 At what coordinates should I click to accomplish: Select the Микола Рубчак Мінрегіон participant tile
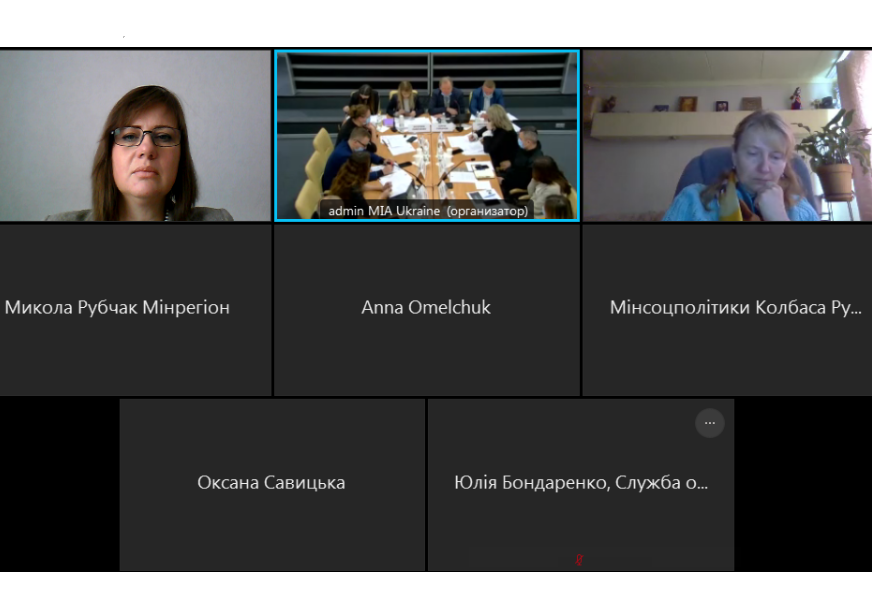pos(136,310)
